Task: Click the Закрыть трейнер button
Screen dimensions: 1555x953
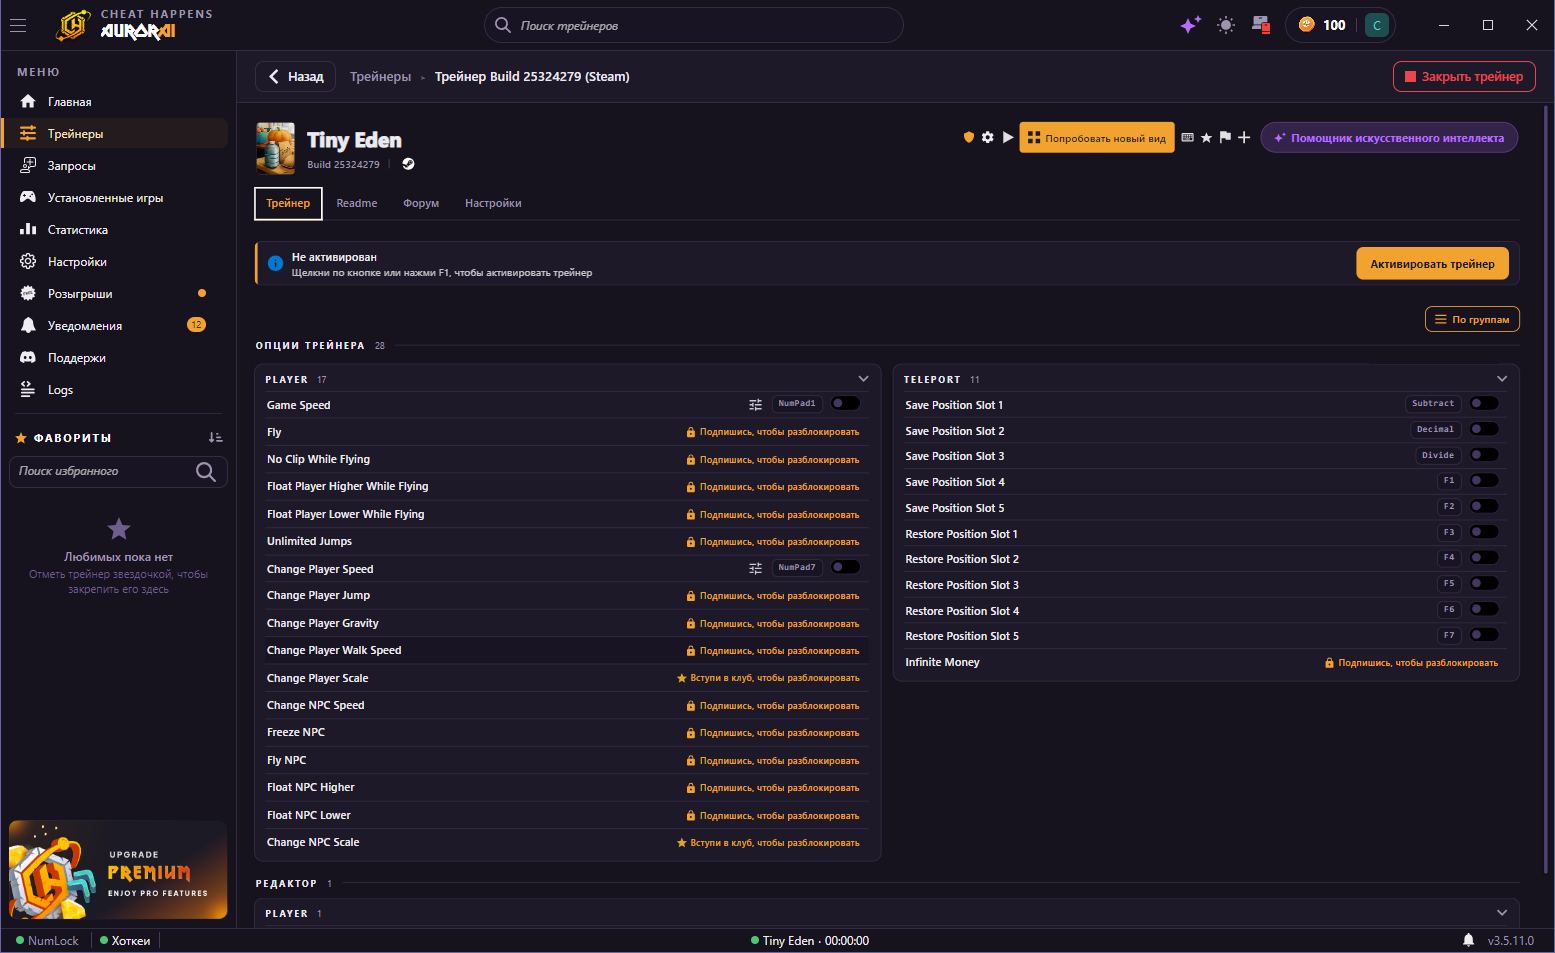Action: 1464,77
